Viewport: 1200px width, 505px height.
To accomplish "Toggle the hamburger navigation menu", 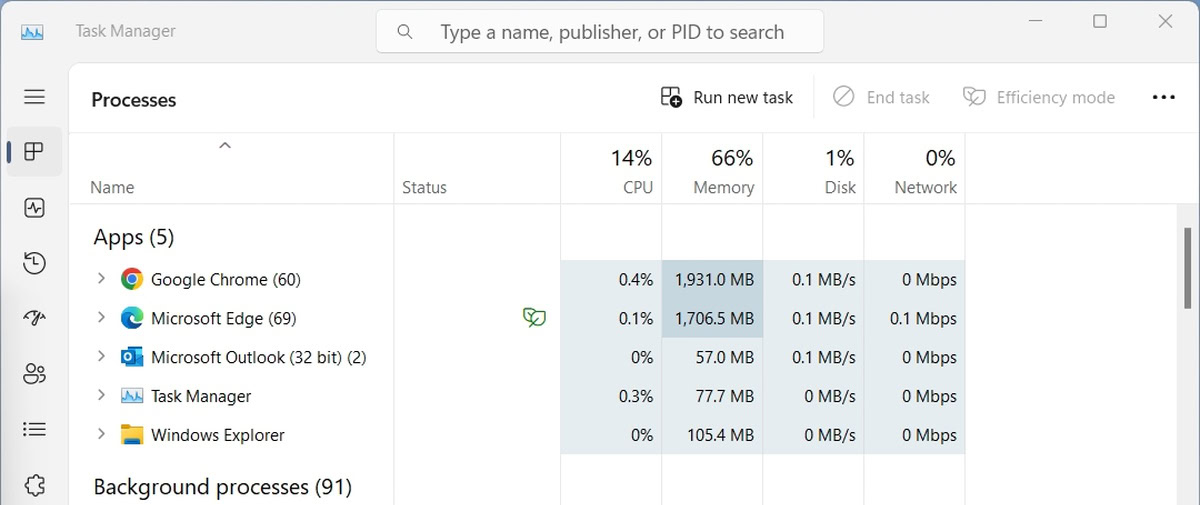I will coord(34,97).
